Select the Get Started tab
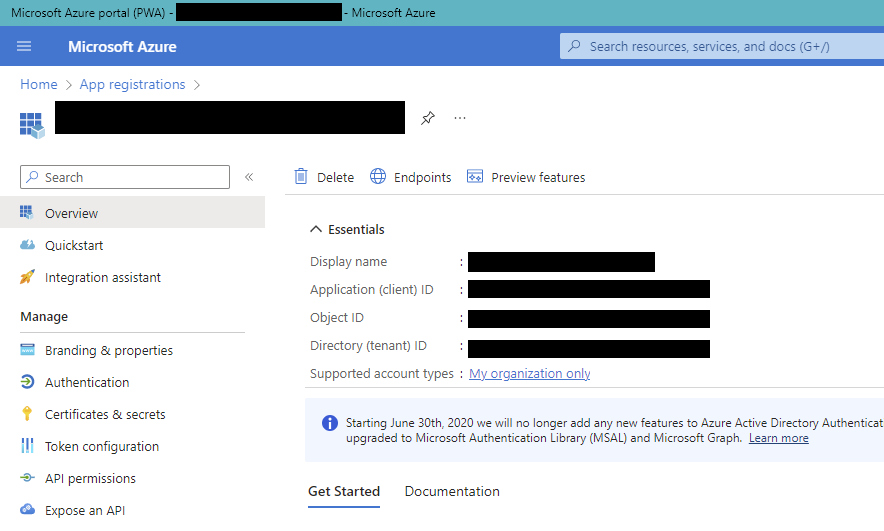This screenshot has width=884, height=531. coord(344,491)
